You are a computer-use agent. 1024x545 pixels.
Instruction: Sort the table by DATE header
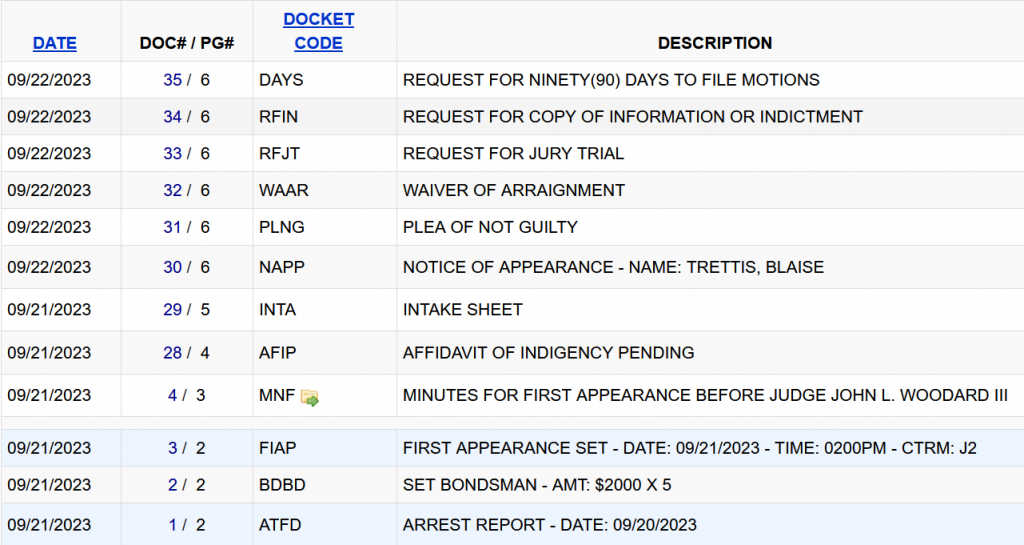coord(55,43)
